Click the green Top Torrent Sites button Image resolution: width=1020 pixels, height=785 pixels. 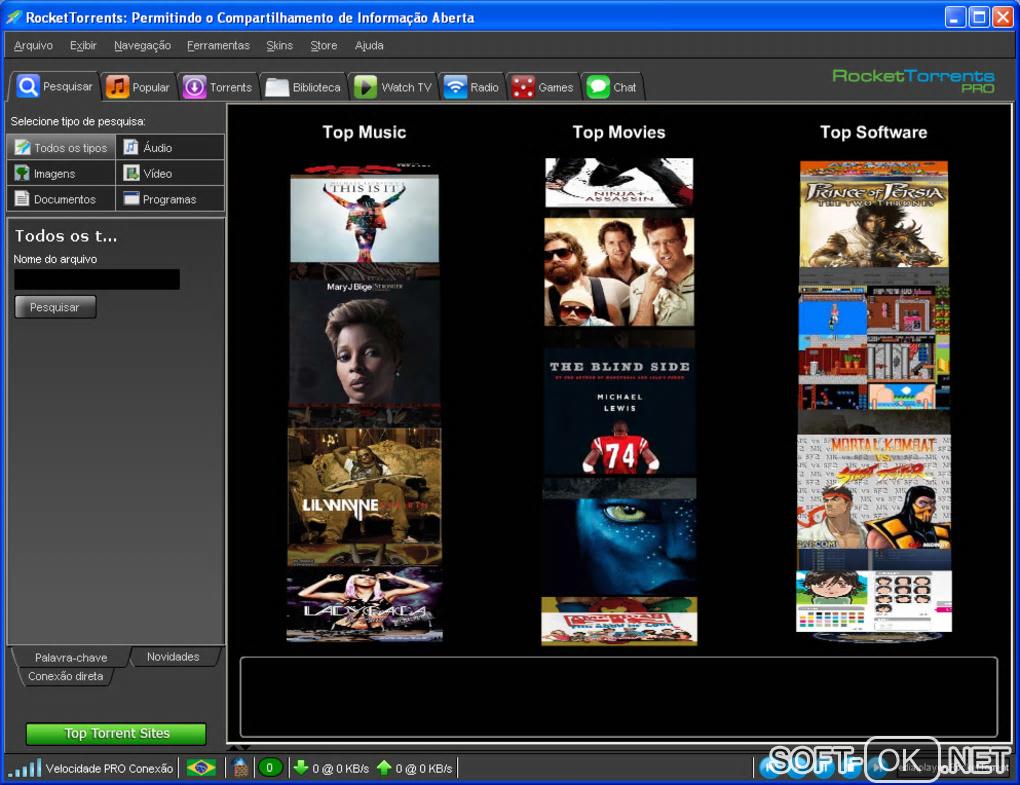point(116,734)
